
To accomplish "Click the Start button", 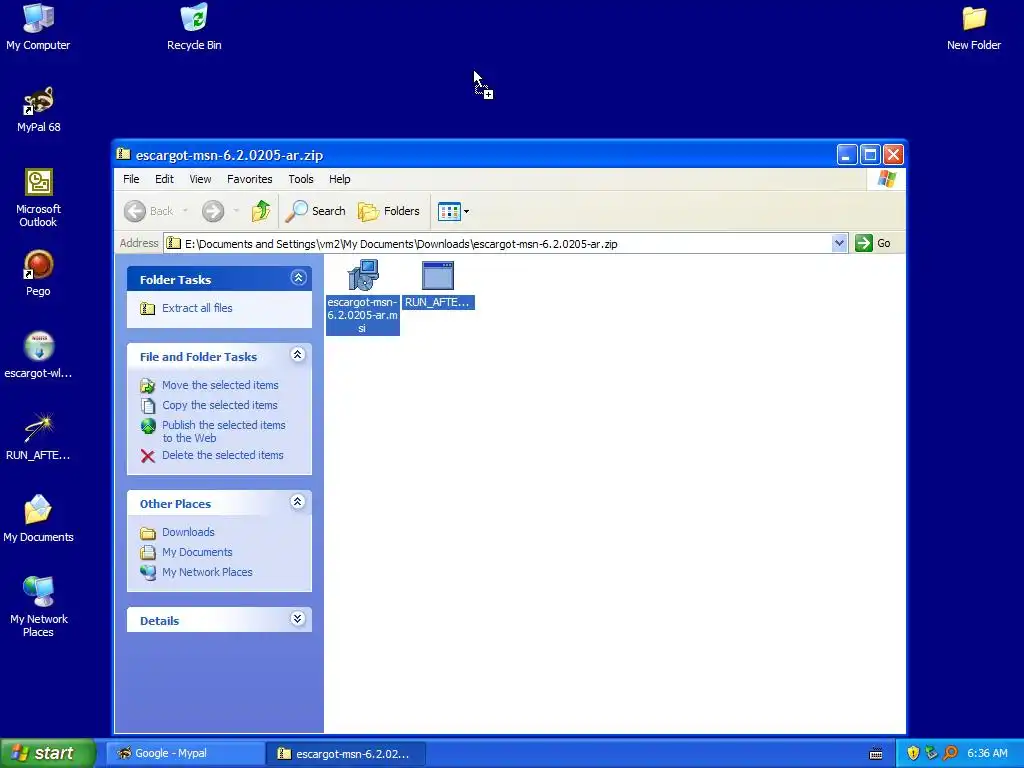I will coord(47,754).
